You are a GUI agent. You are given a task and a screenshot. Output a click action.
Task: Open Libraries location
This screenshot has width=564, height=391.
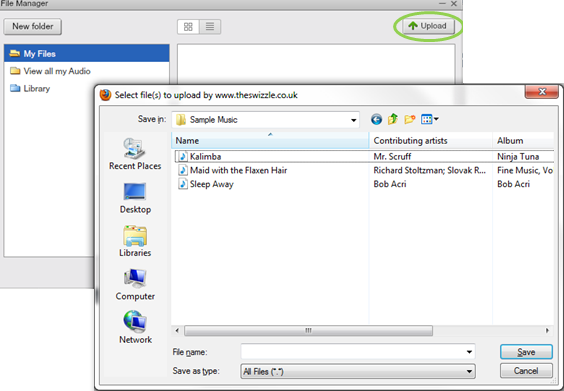tap(135, 241)
